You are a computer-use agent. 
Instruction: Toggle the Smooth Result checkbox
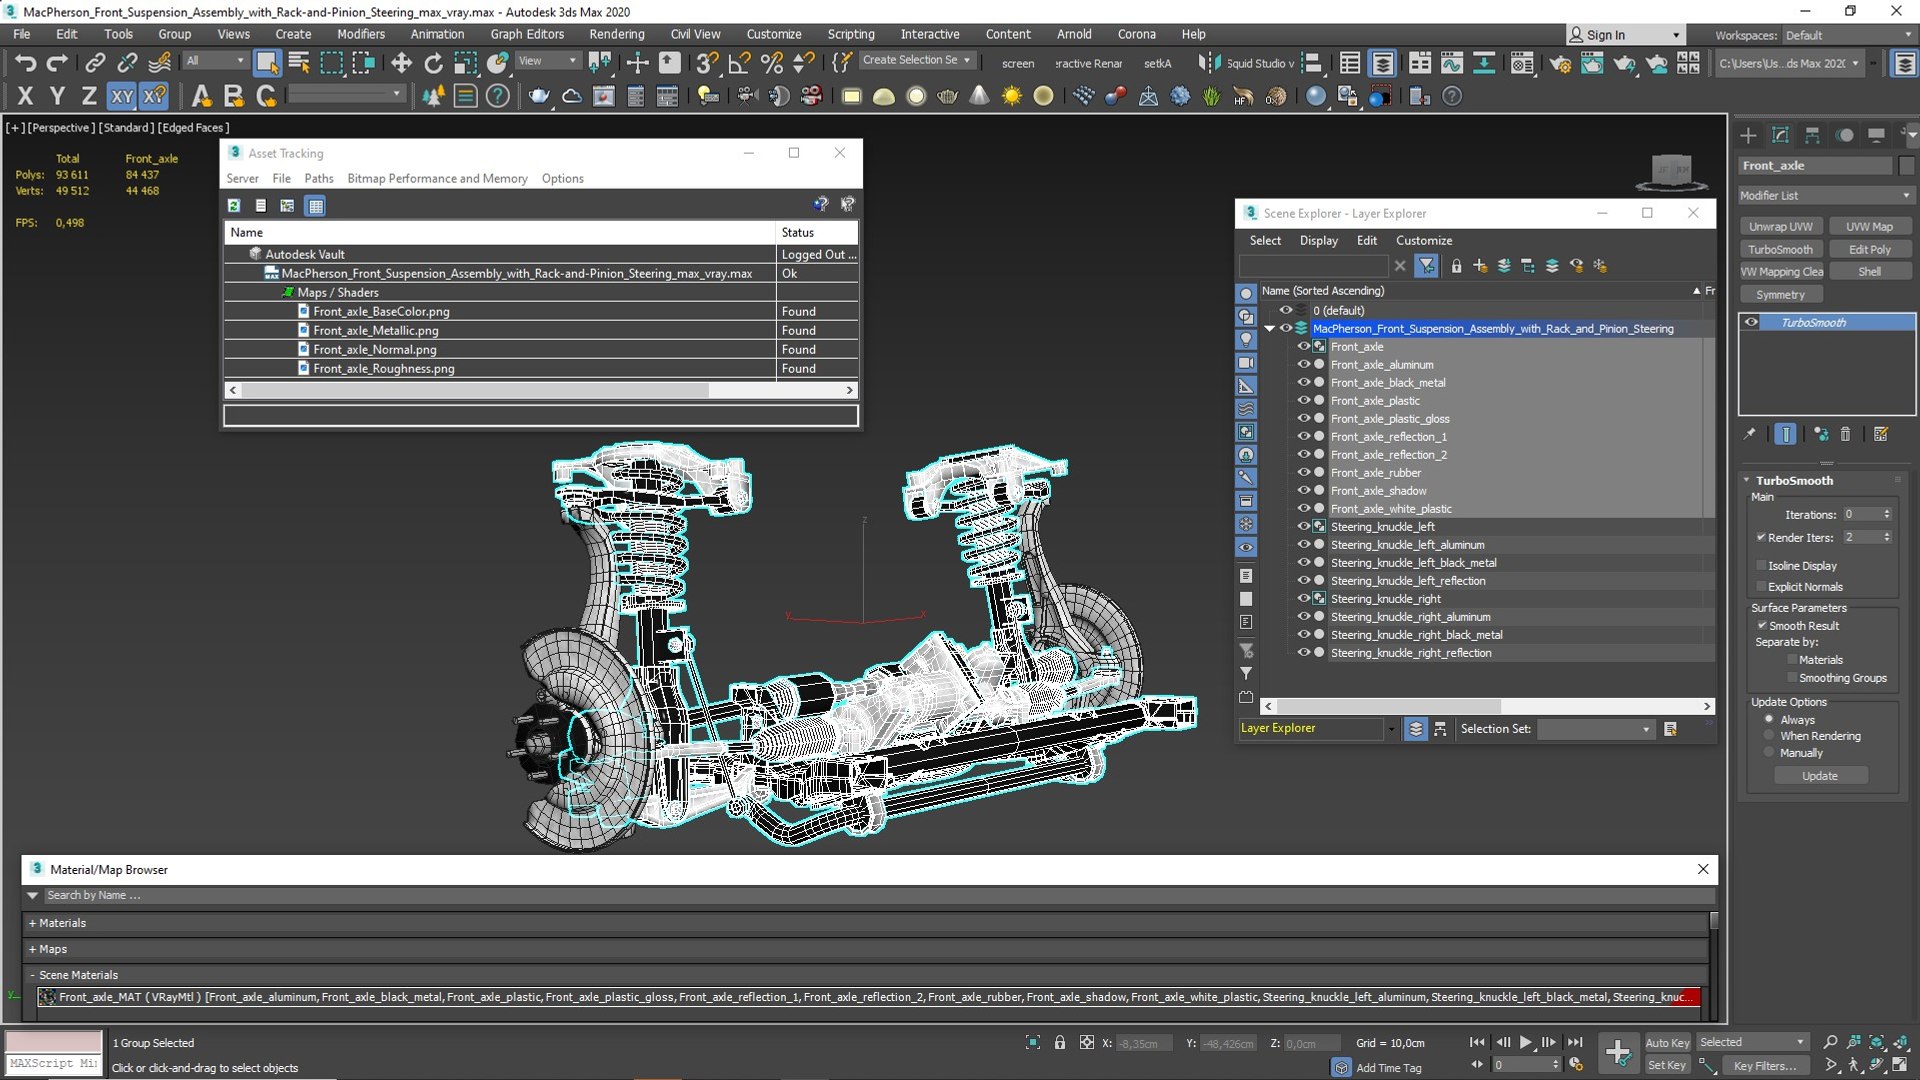click(1762, 625)
